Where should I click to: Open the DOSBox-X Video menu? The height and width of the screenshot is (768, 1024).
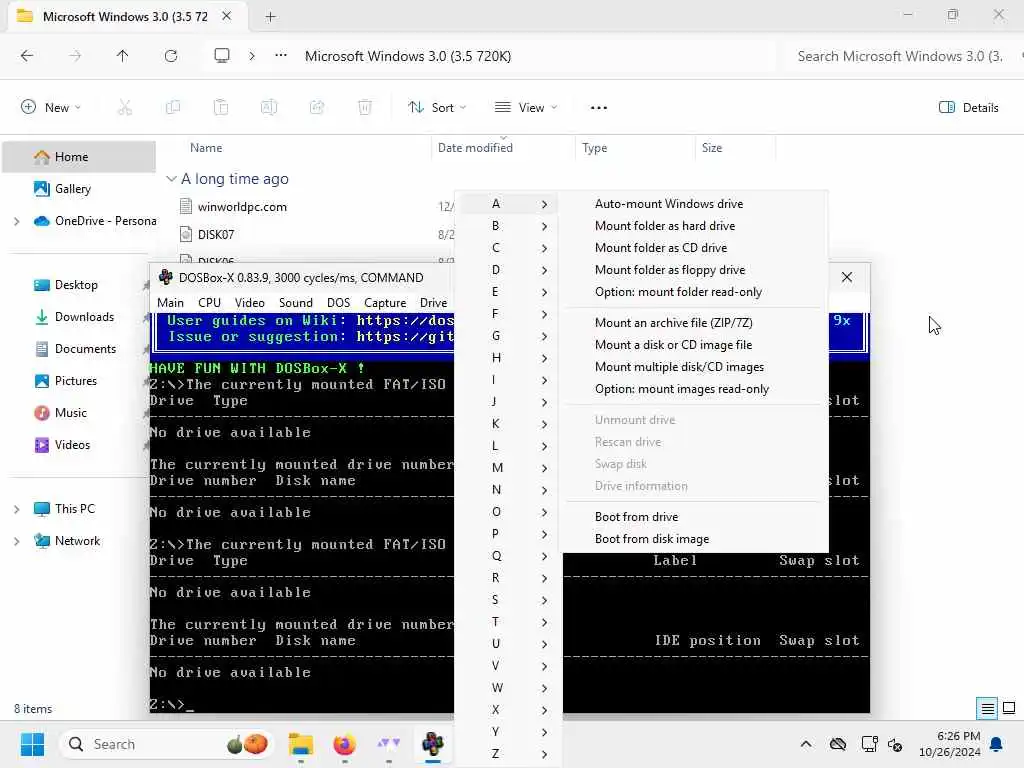point(250,303)
